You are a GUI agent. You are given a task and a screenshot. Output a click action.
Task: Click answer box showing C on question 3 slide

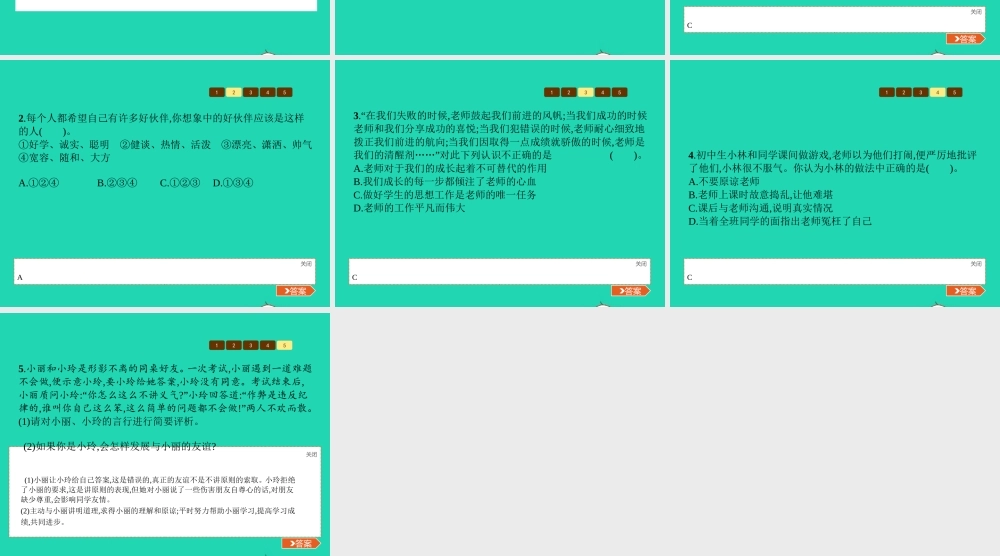click(499, 271)
